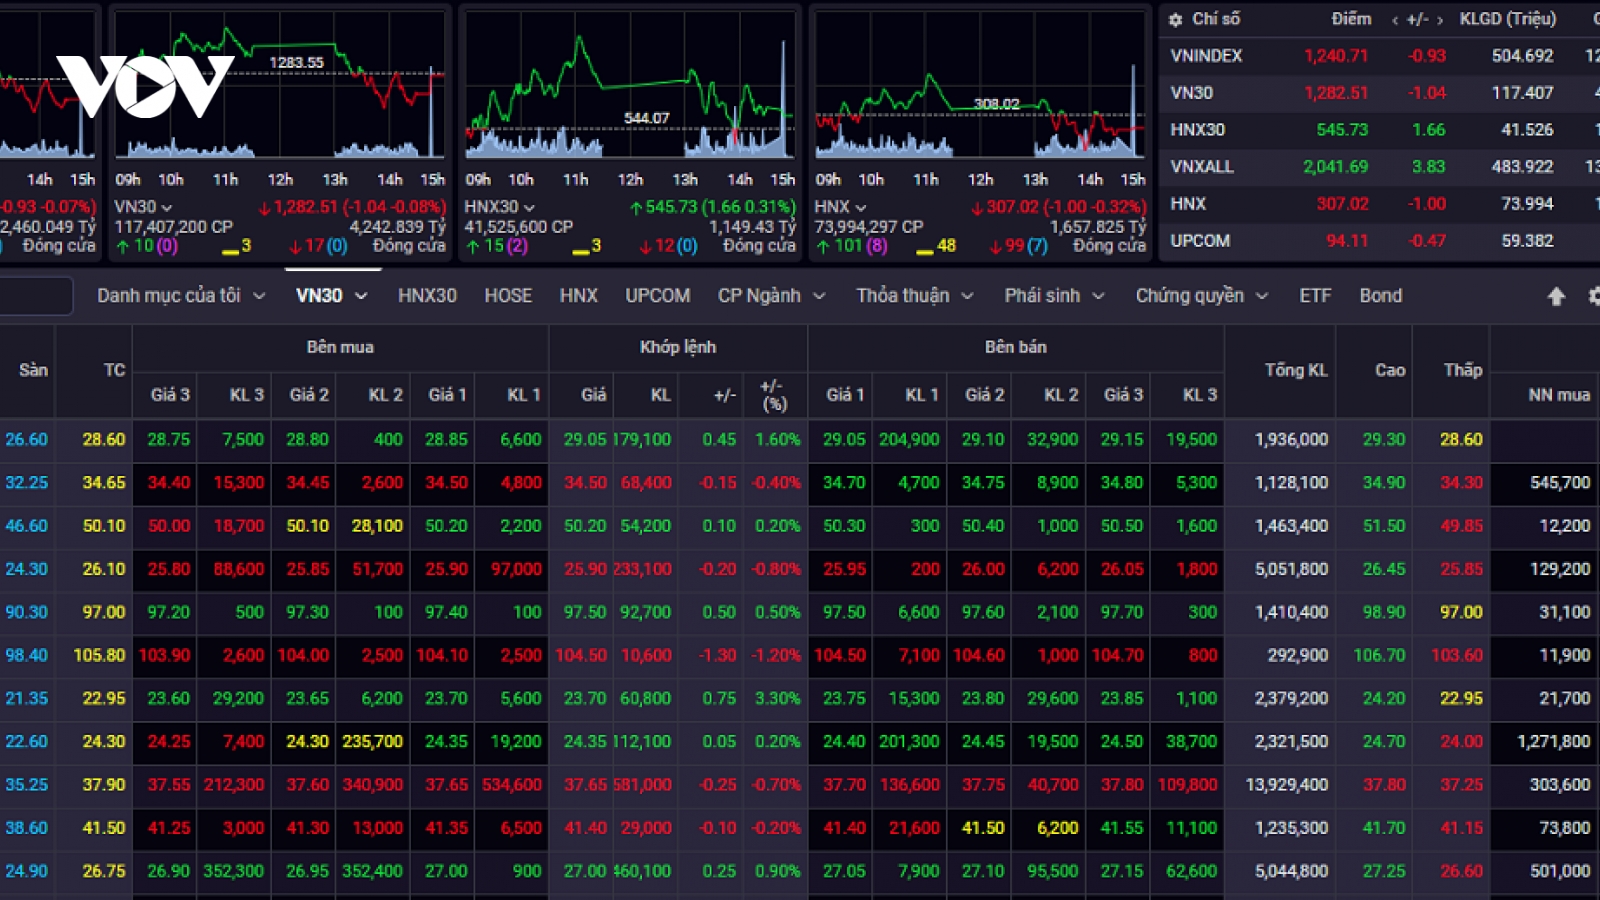Open the price board settings gear icon
The width and height of the screenshot is (1600, 900).
click(1594, 296)
